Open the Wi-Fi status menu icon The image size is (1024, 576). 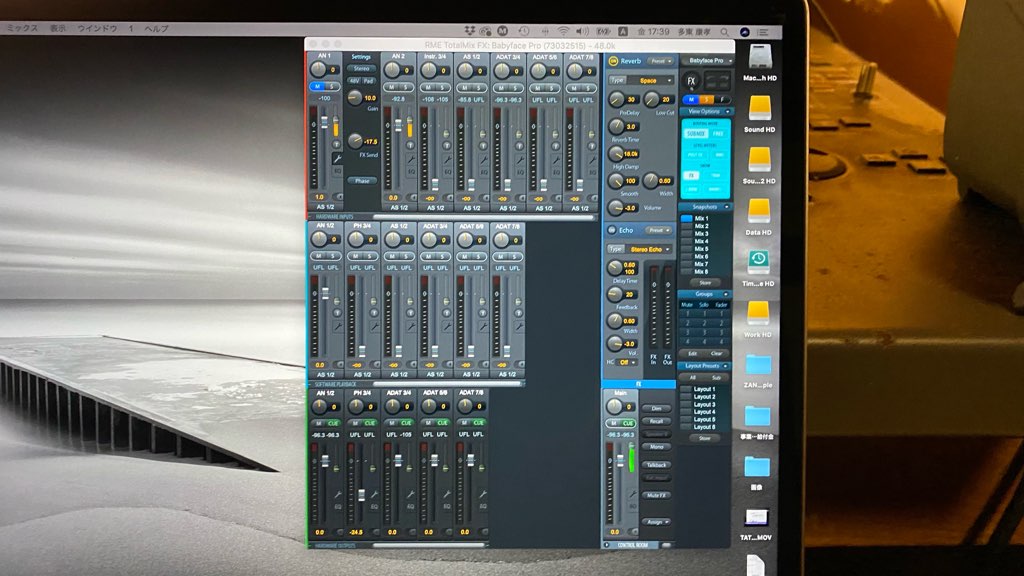[563, 31]
